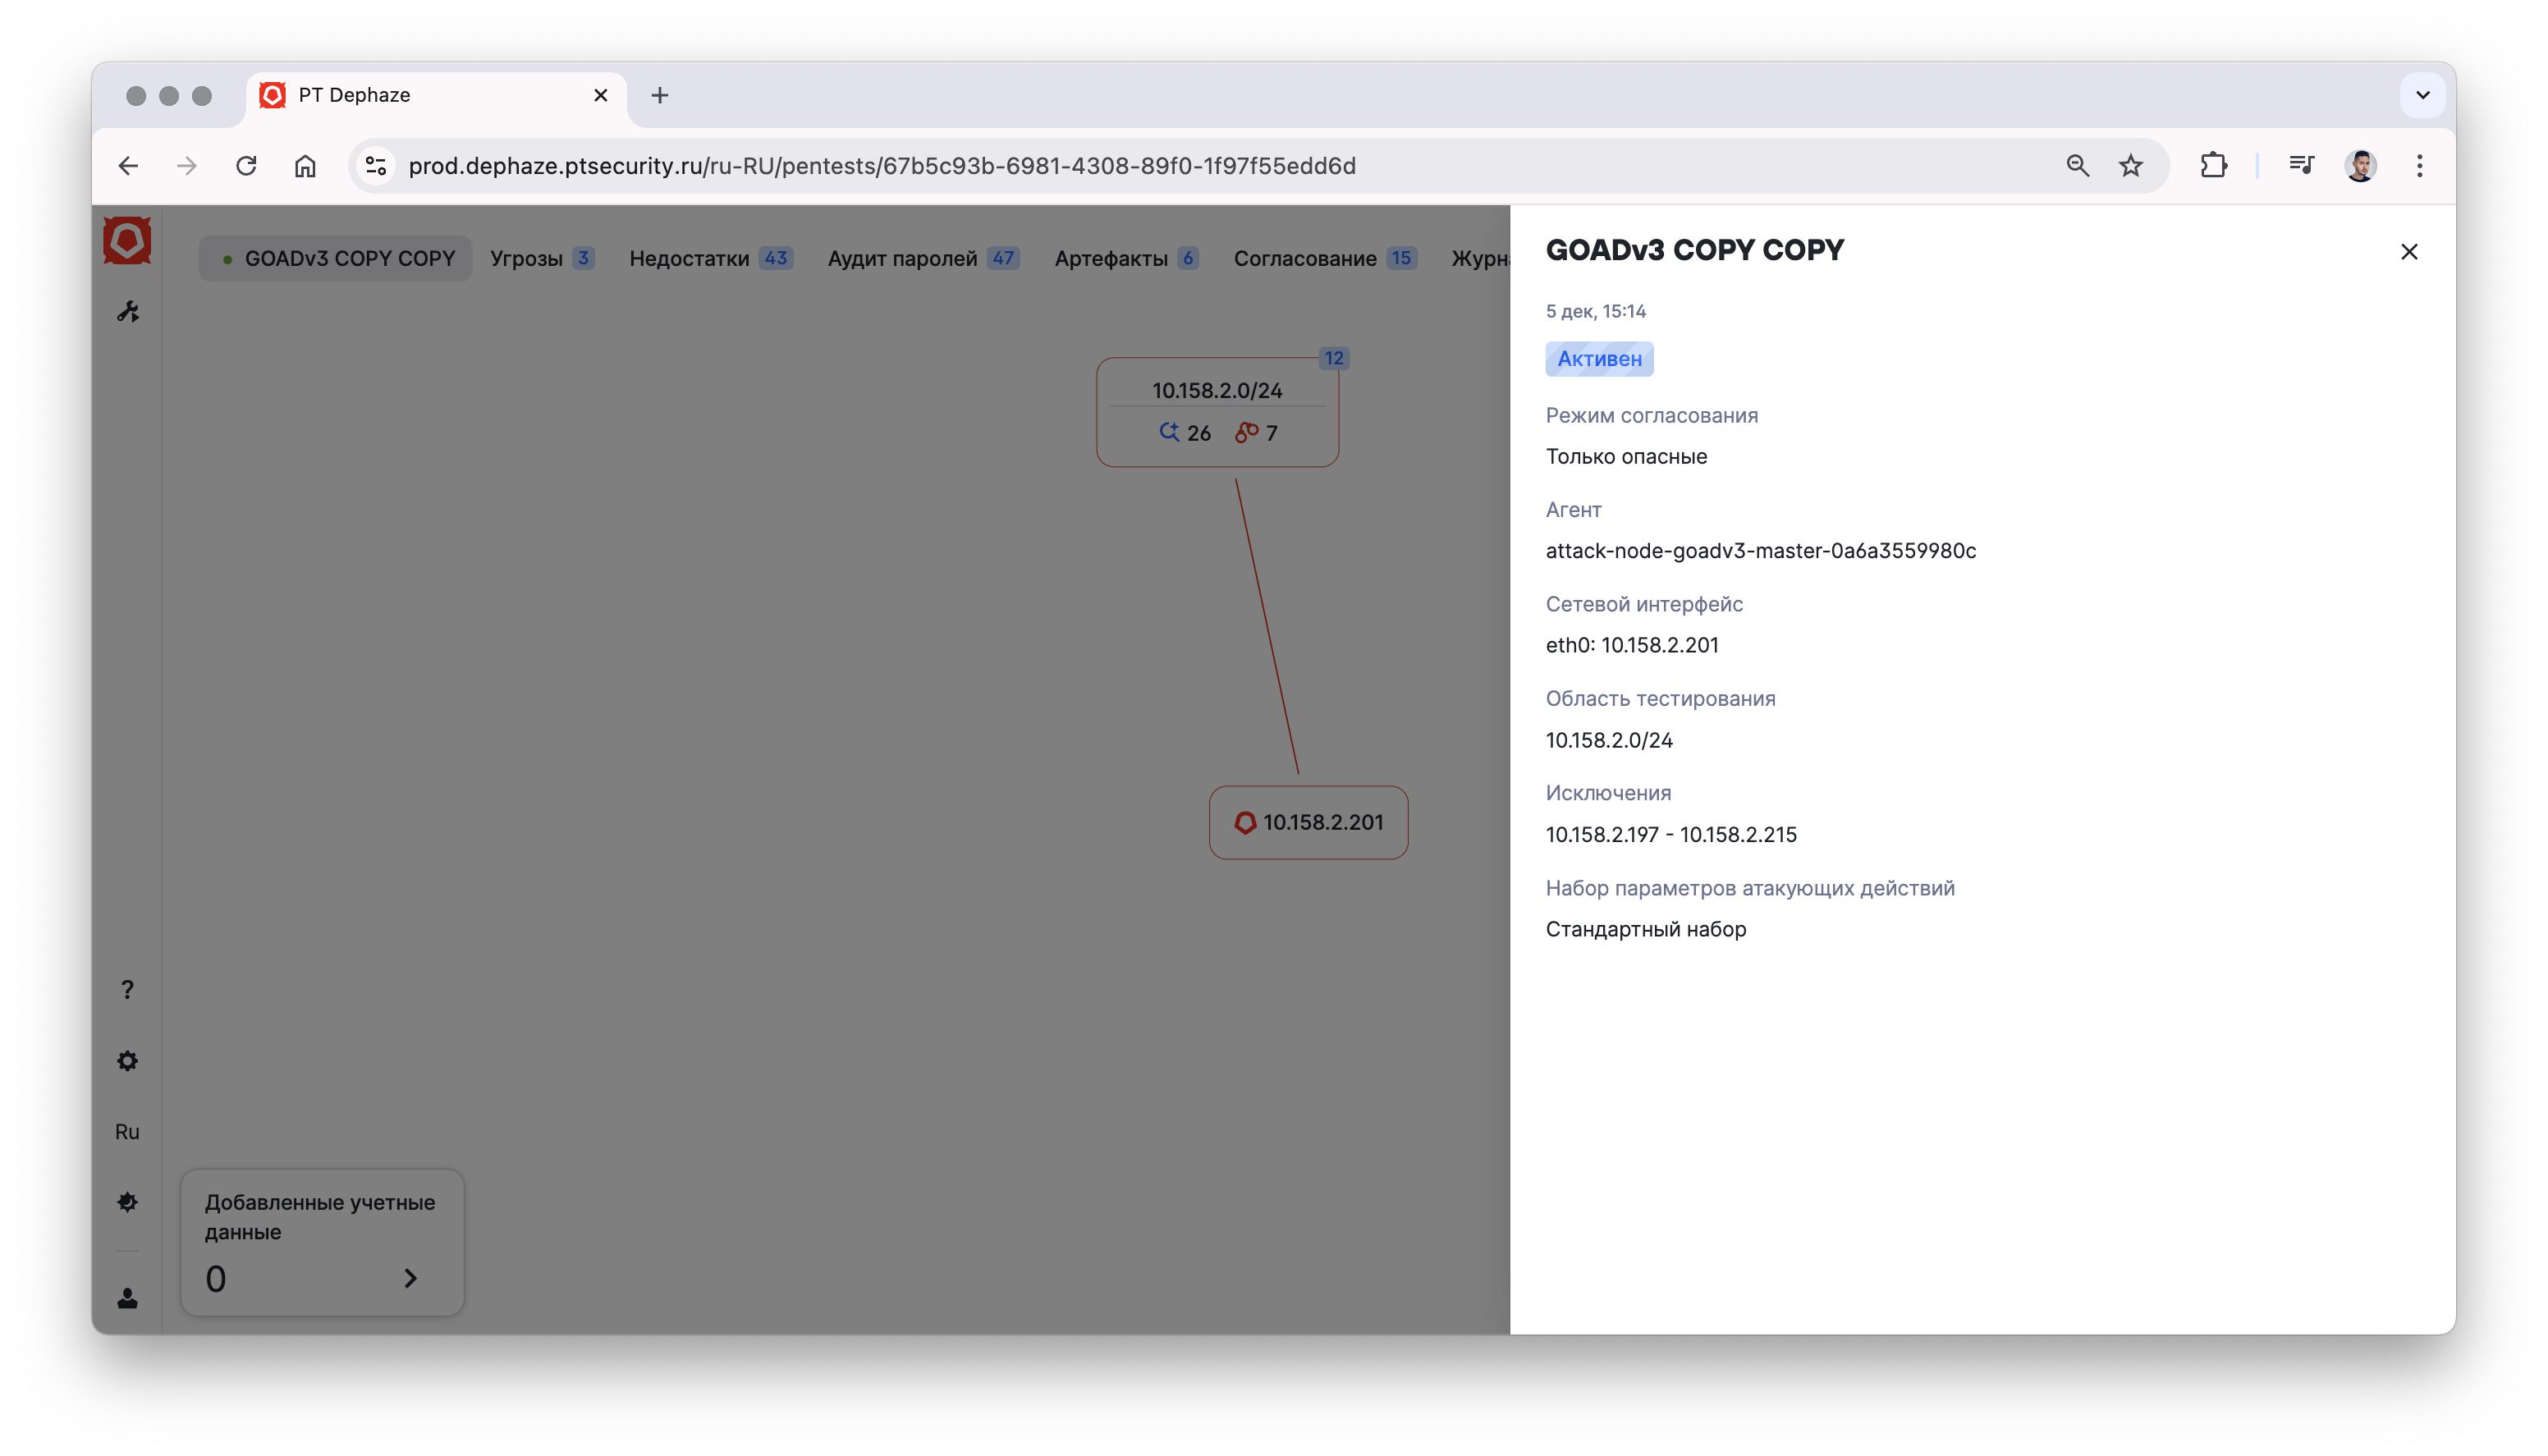Image resolution: width=2548 pixels, height=1456 pixels.
Task: Switch language via Ru button
Action: point(127,1132)
